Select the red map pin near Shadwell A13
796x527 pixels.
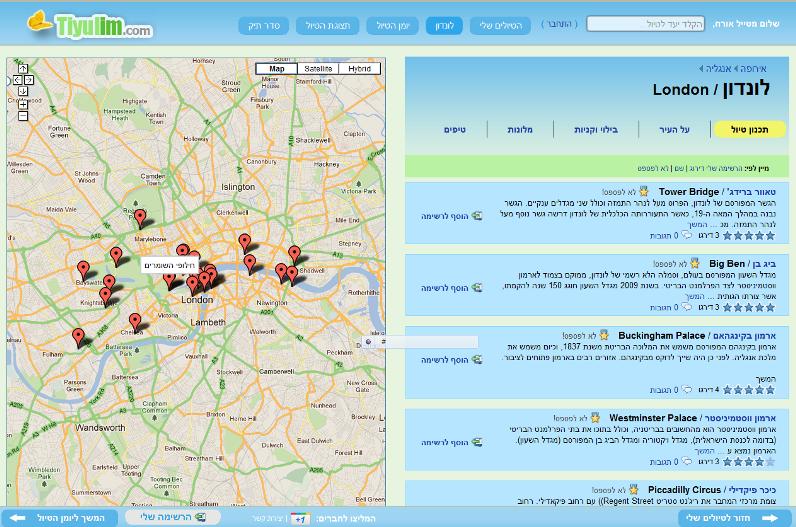click(x=294, y=254)
